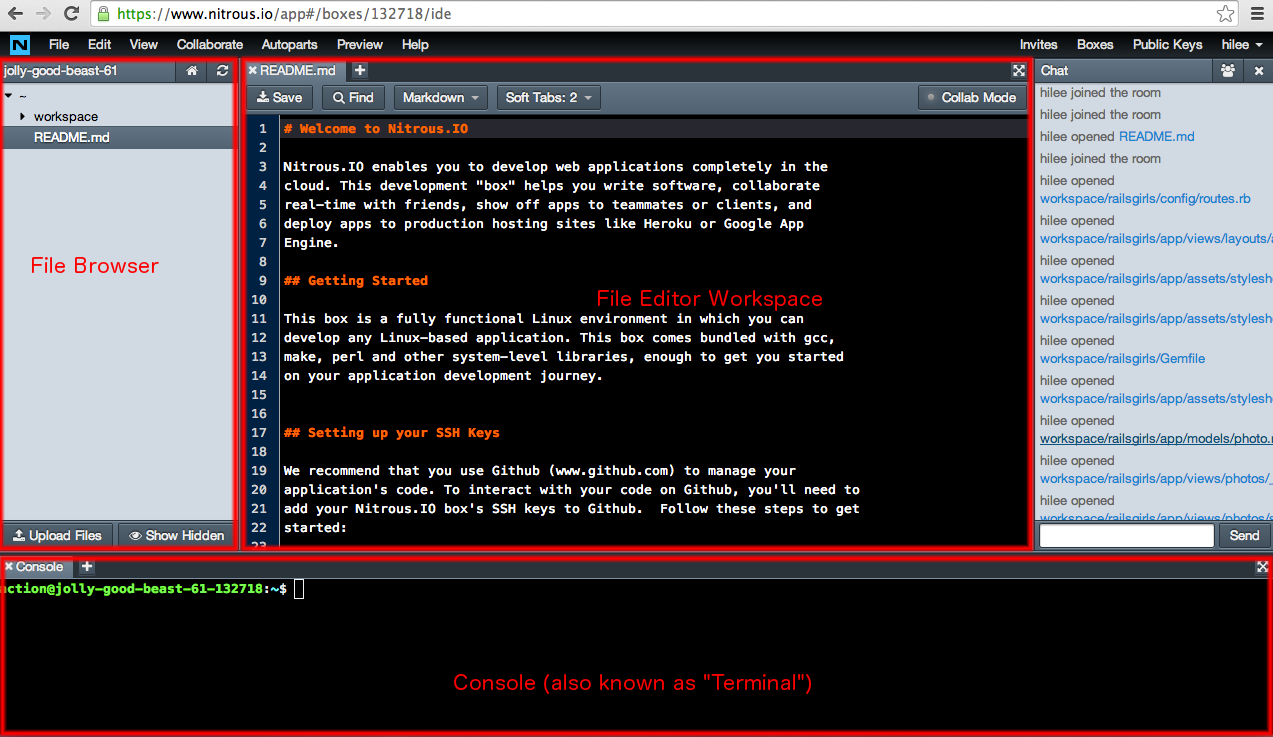The height and width of the screenshot is (737, 1273).
Task: Select the README.md editor tab
Action: pos(297,71)
